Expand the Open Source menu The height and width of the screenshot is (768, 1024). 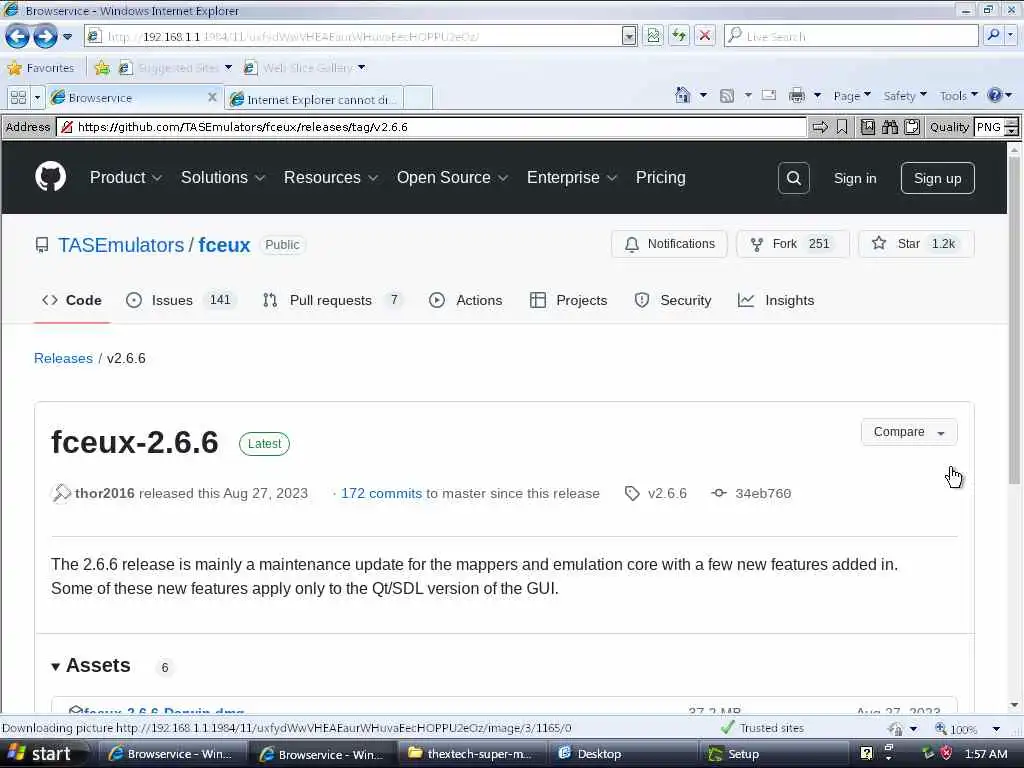click(x=452, y=178)
